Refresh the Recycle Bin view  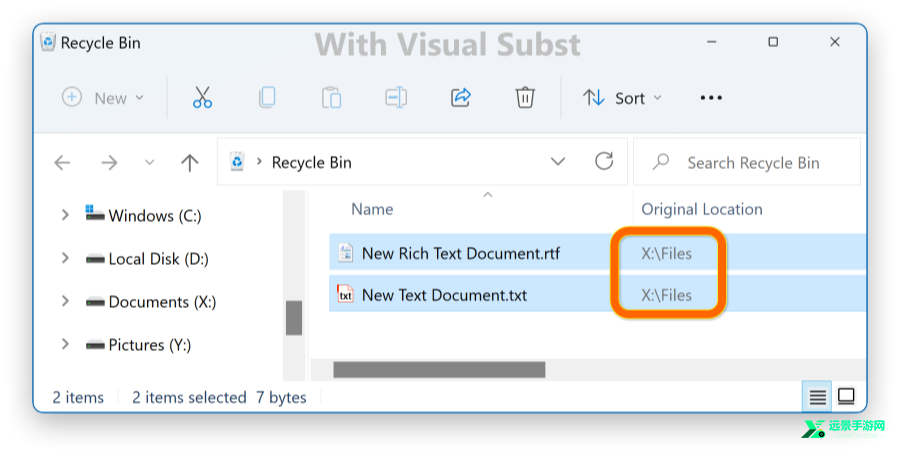pyautogui.click(x=604, y=161)
